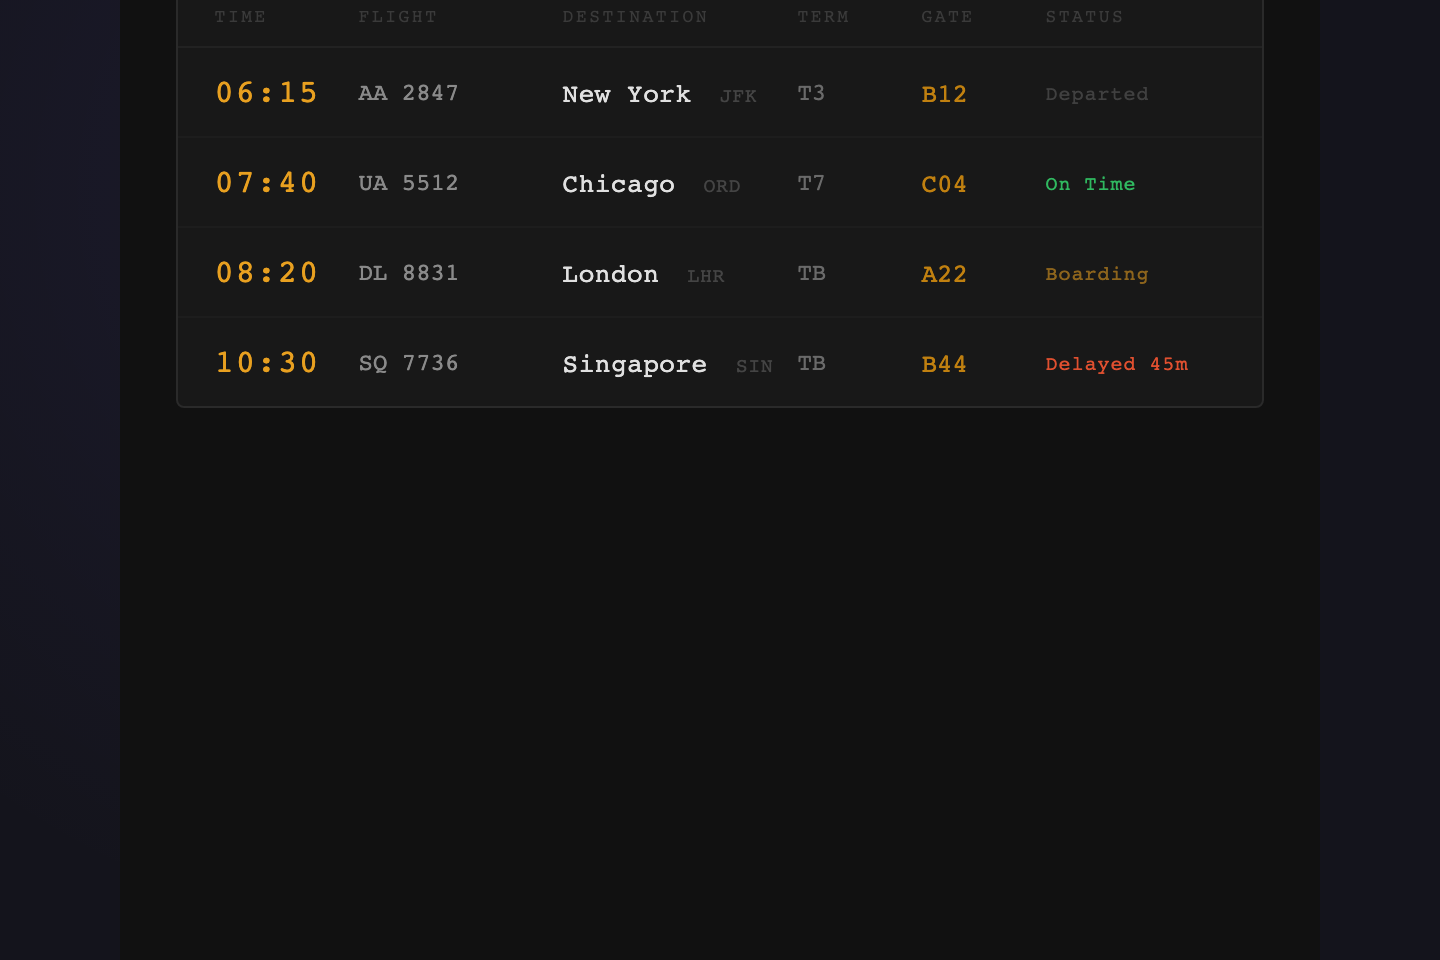
Task: Click the STATUS column header
Action: click(1084, 17)
